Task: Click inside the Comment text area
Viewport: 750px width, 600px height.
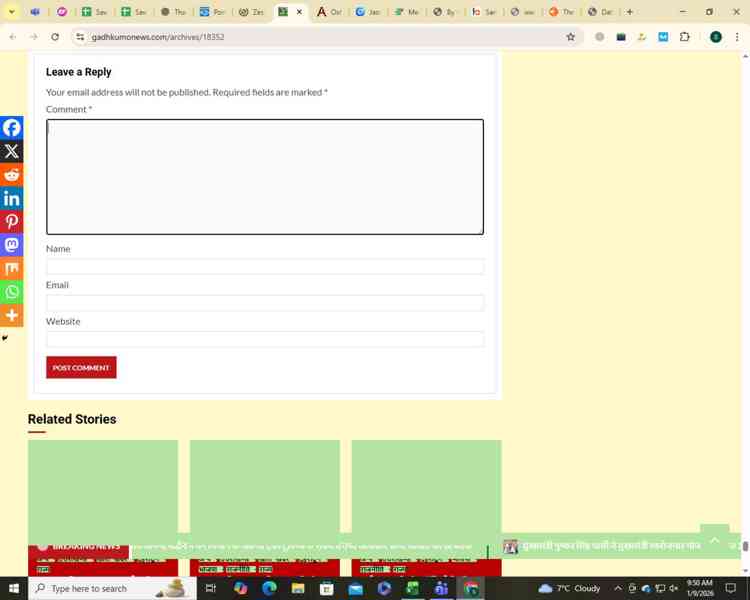Action: tap(264, 177)
